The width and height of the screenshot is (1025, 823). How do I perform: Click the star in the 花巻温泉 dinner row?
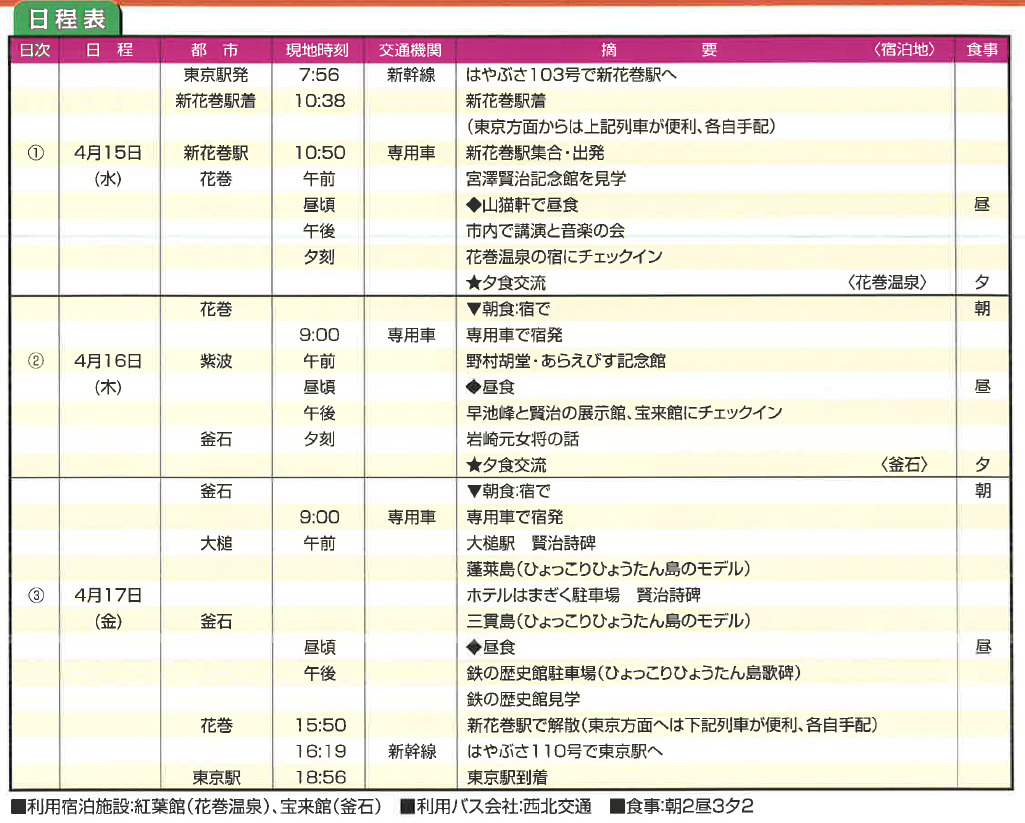pyautogui.click(x=474, y=283)
